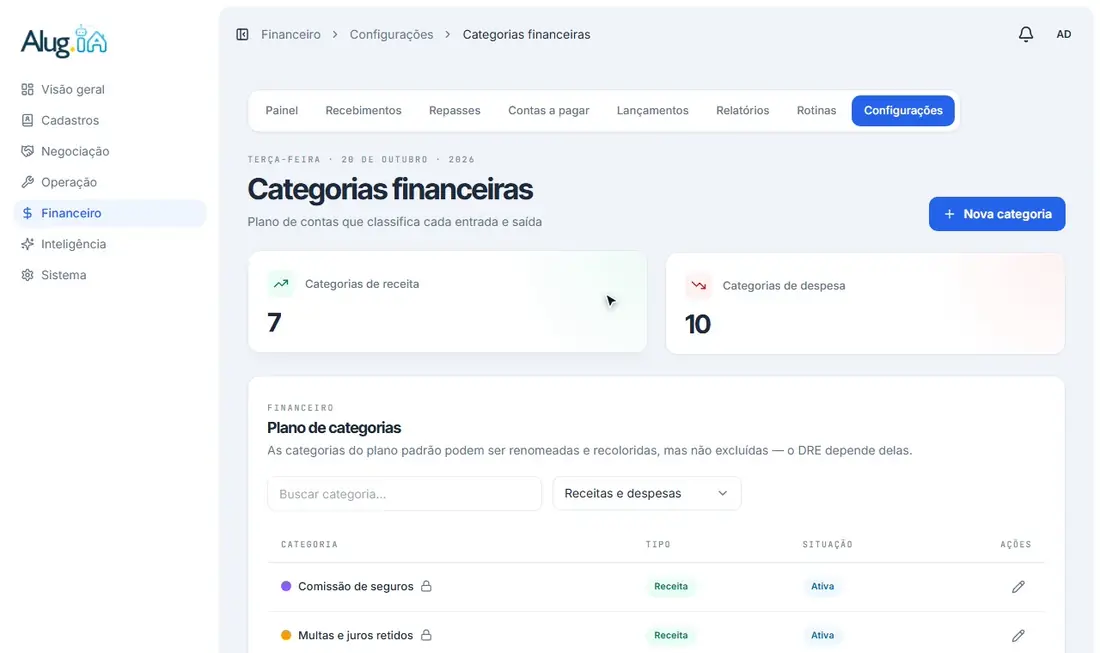
Task: Click lock icon beside Comissão de seguros
Action: click(x=426, y=586)
